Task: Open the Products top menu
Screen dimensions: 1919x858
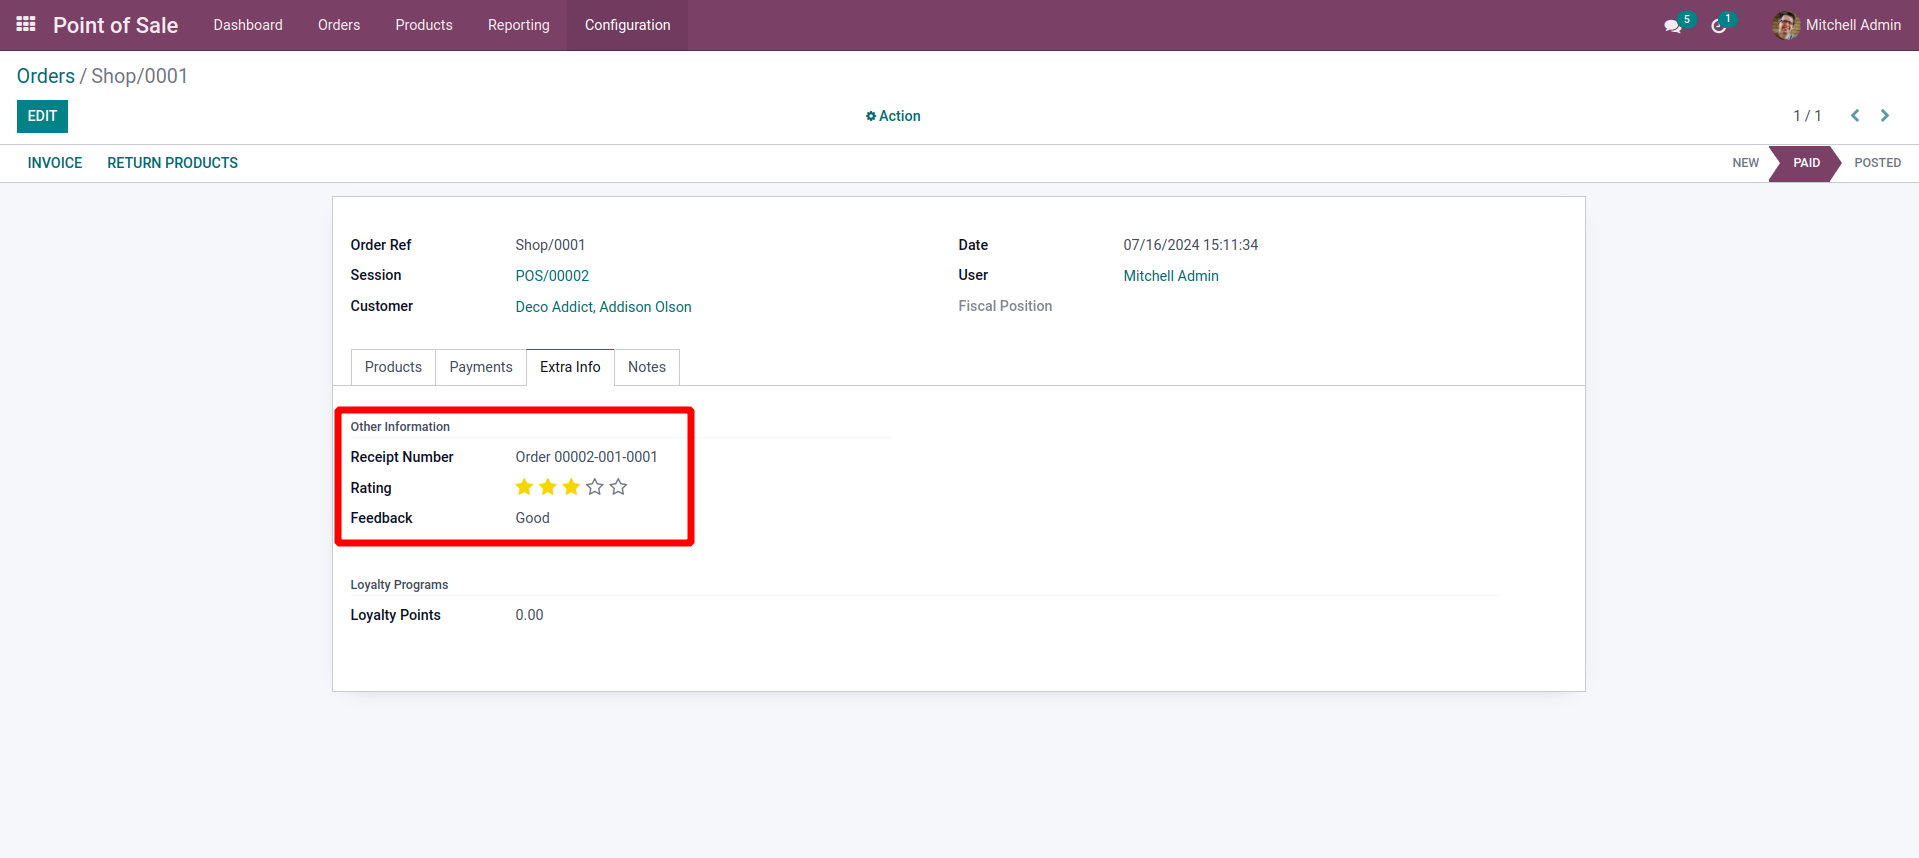Action: point(424,25)
